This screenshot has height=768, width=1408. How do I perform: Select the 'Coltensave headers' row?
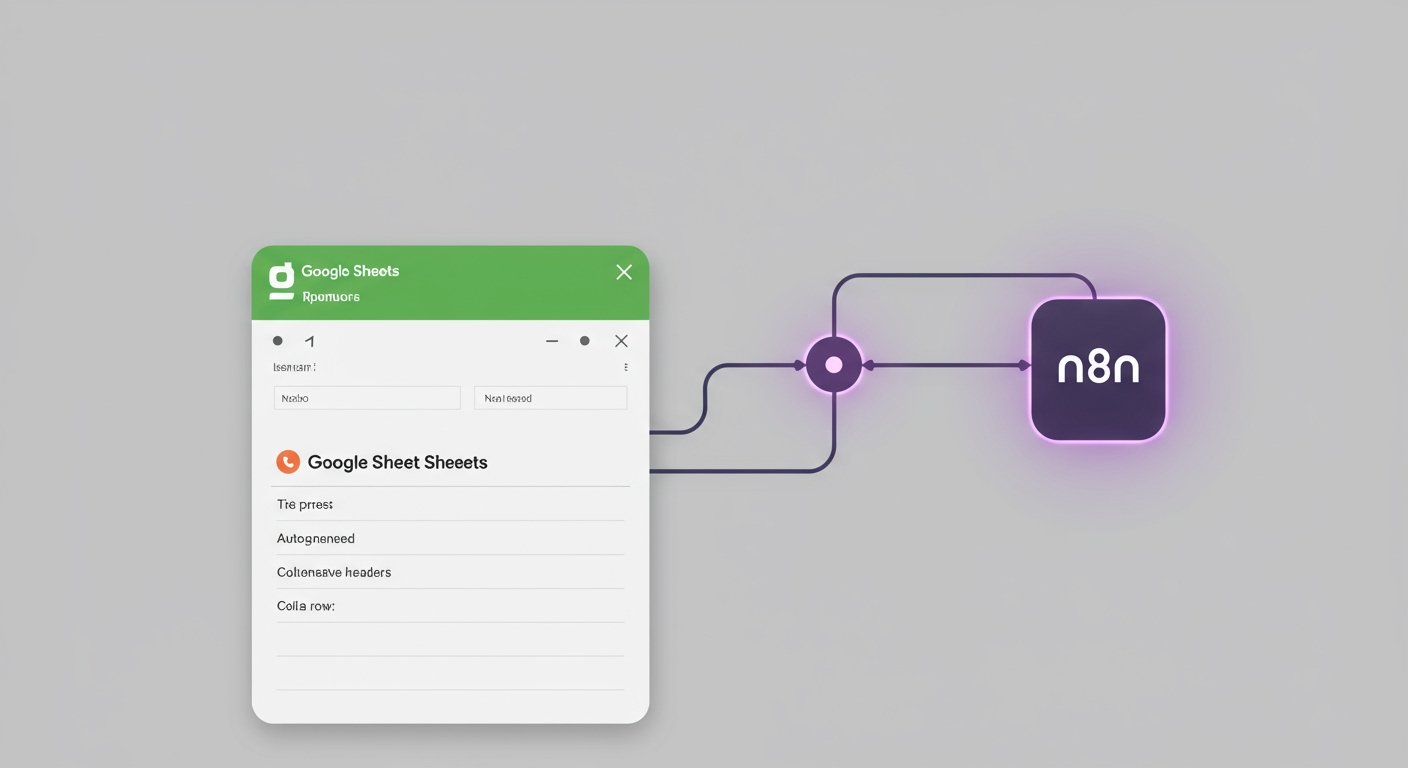(x=450, y=572)
